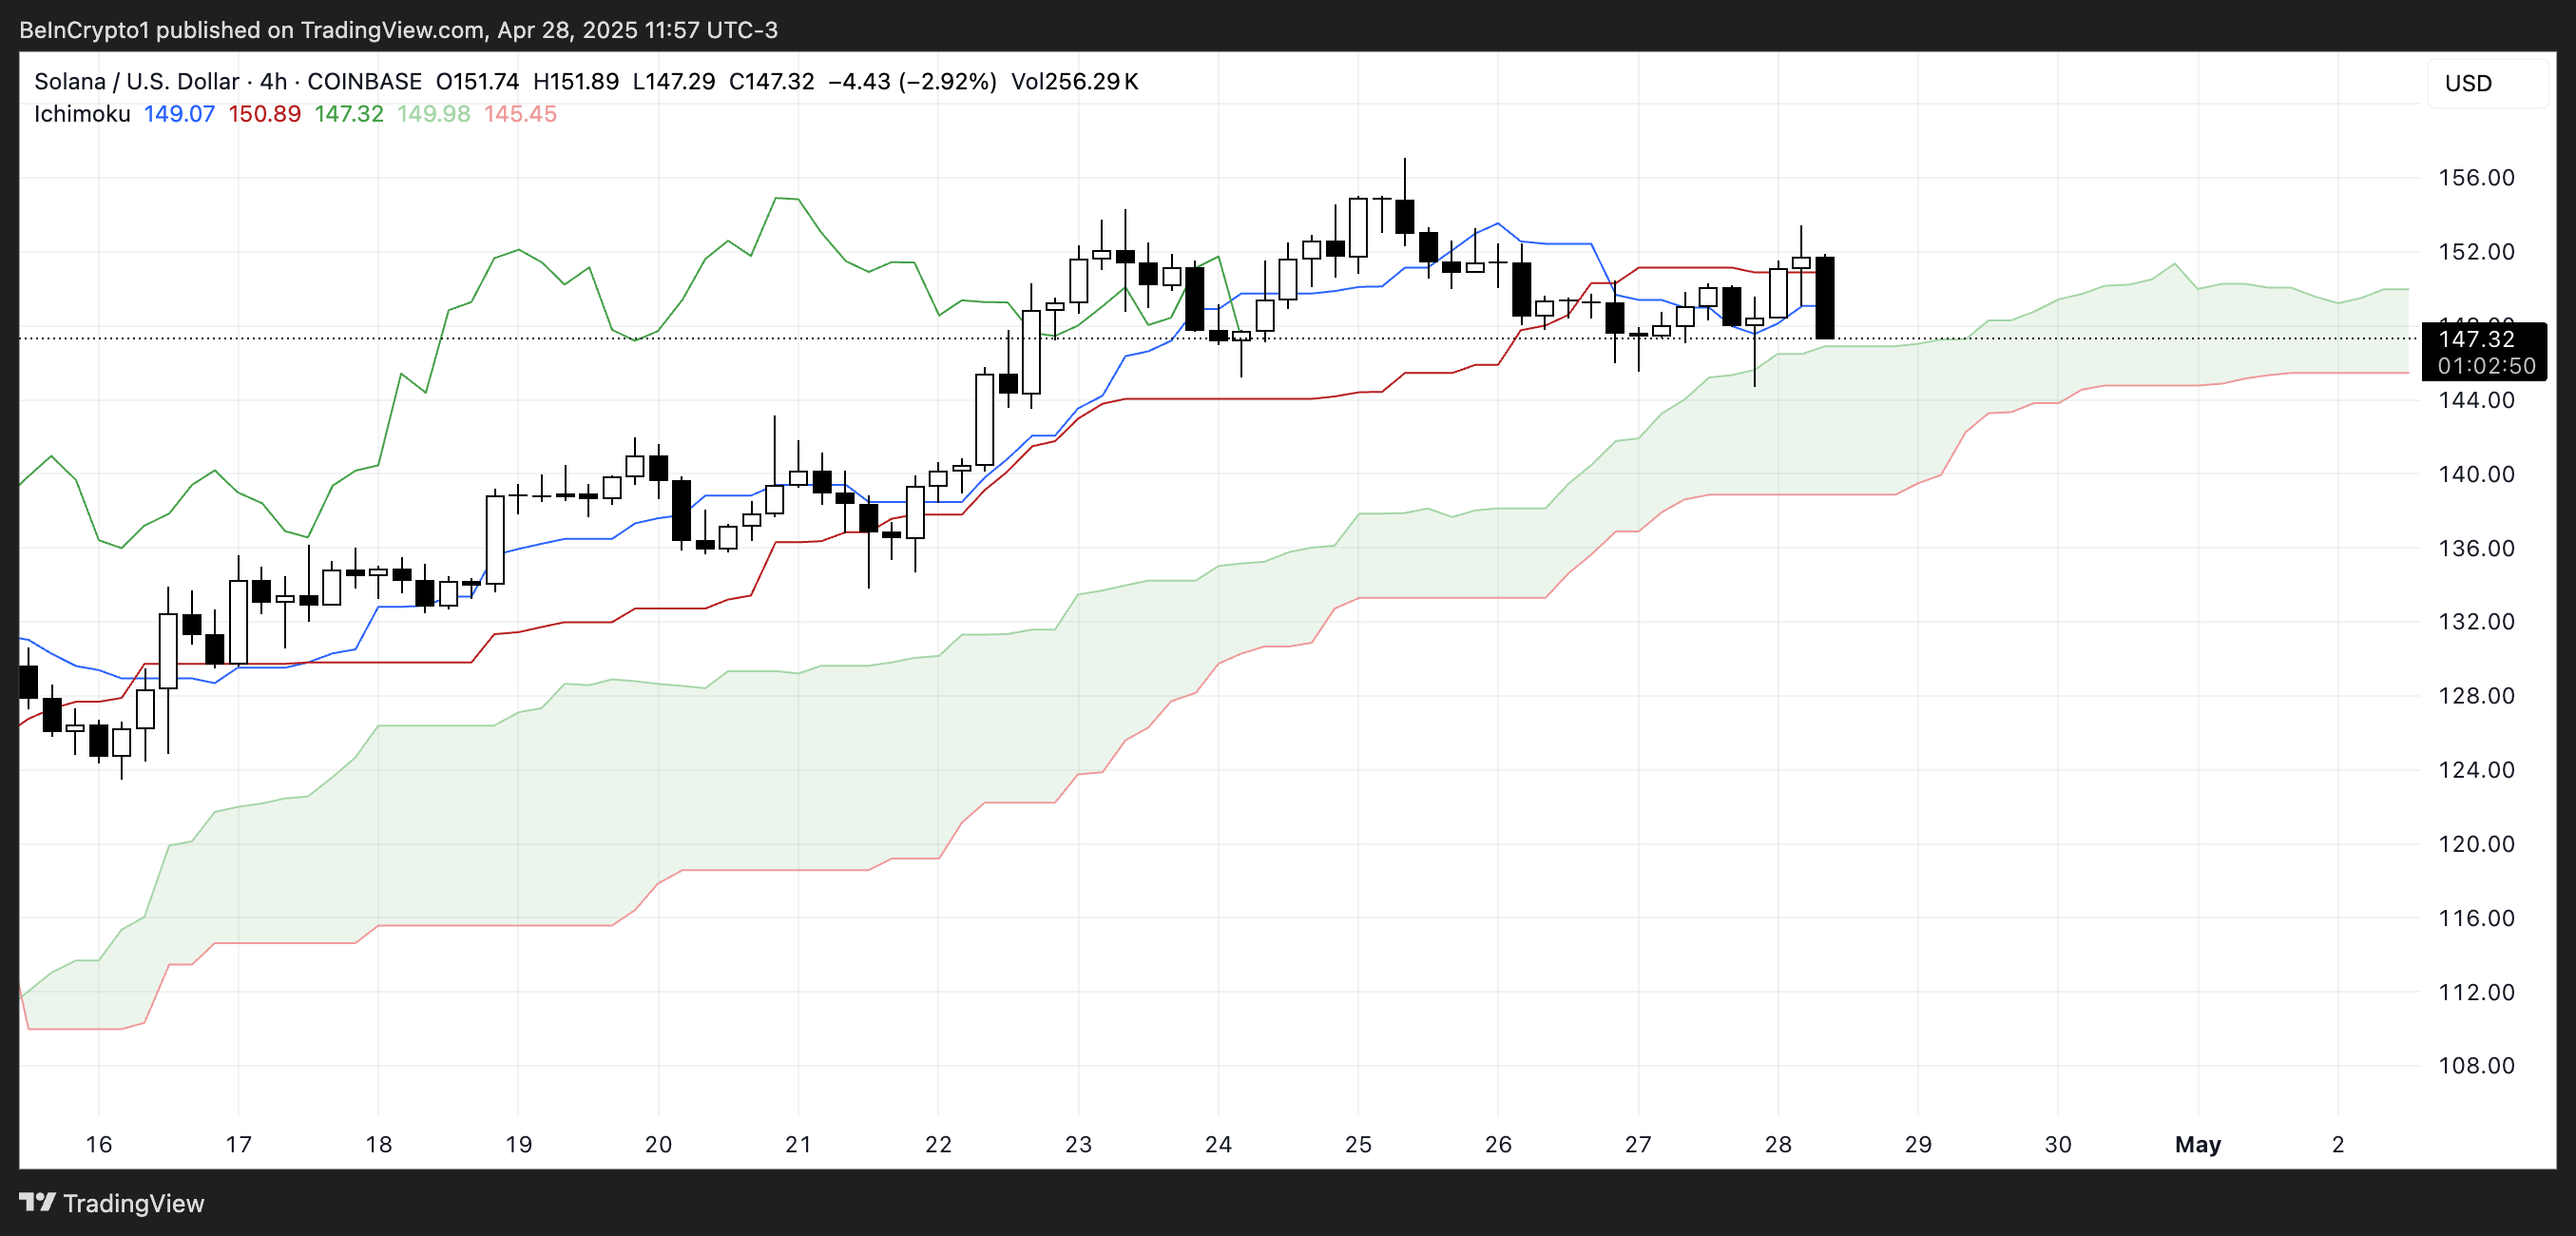This screenshot has width=2576, height=1236.
Task: Click the volume readout Vol256.29K
Action: 1074,82
